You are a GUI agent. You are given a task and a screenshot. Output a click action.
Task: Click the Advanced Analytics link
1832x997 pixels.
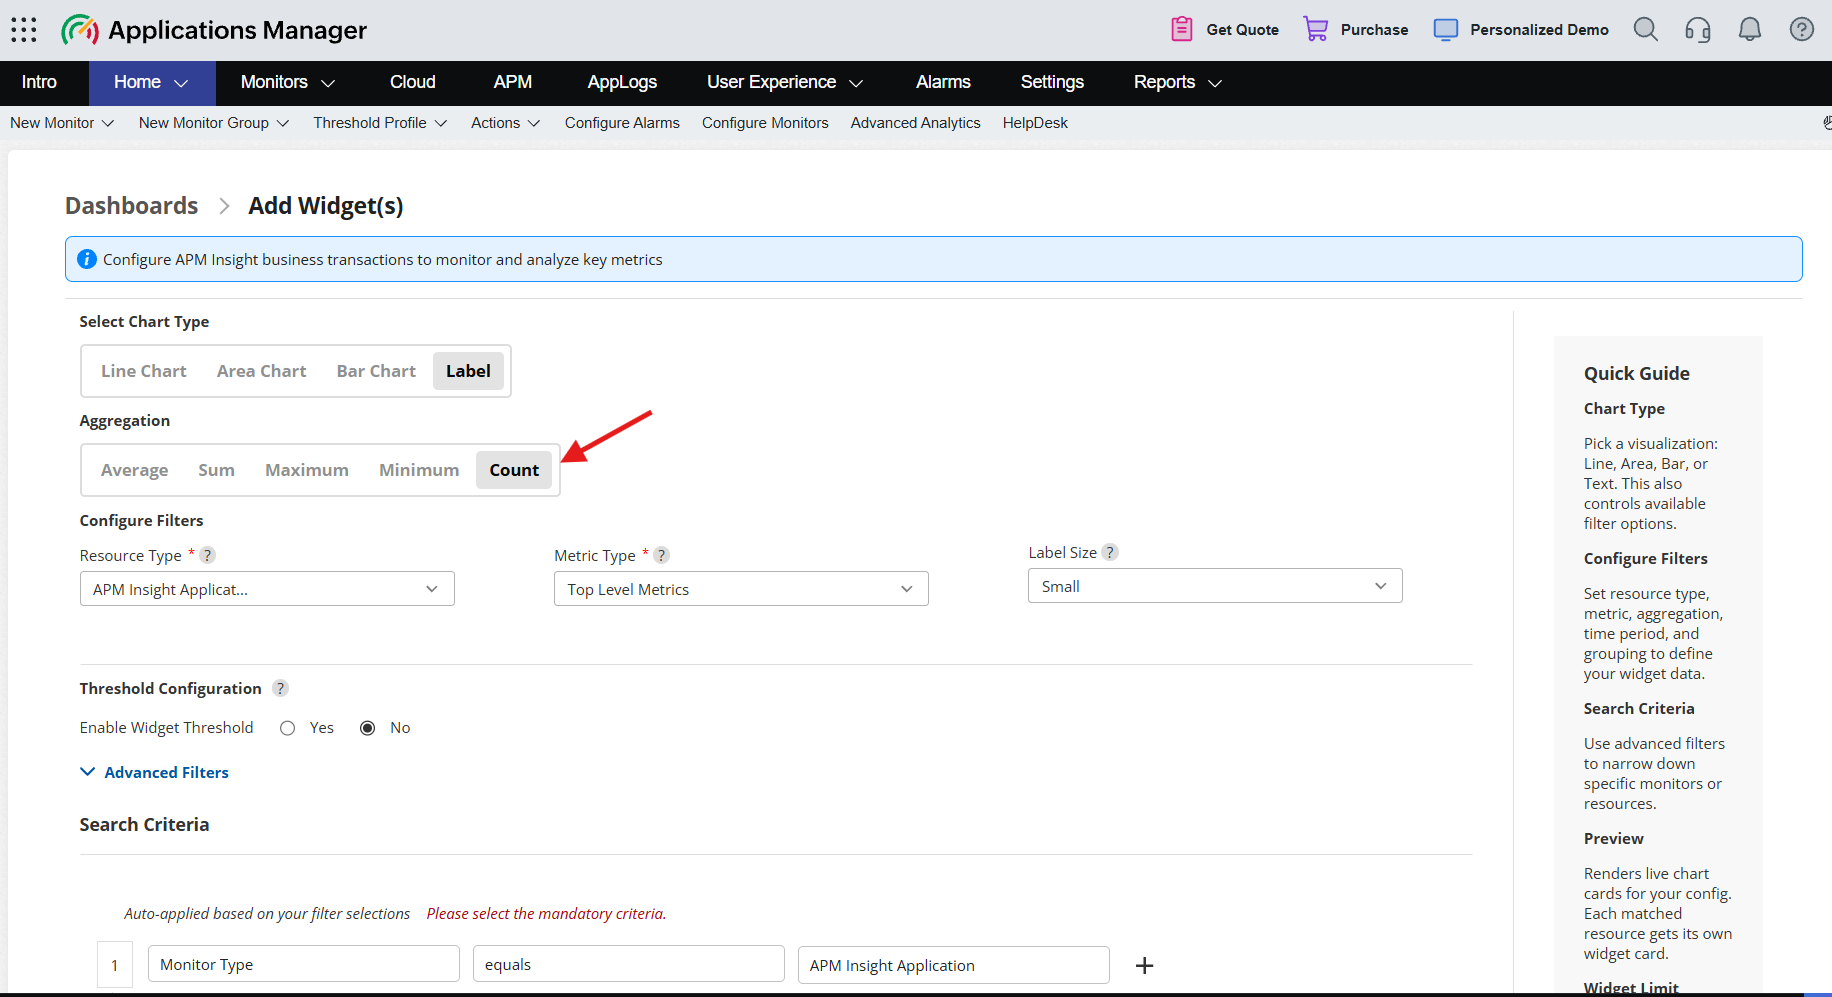[x=916, y=123]
